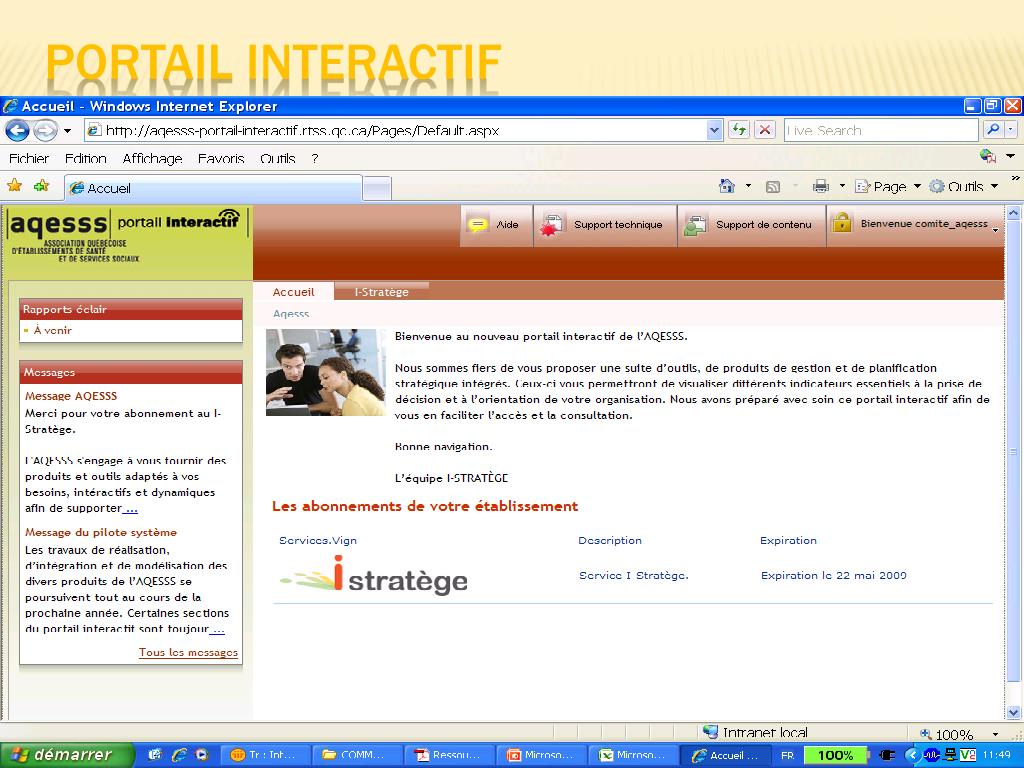The image size is (1024, 768).
Task: Click the Description column header
Action: (610, 541)
